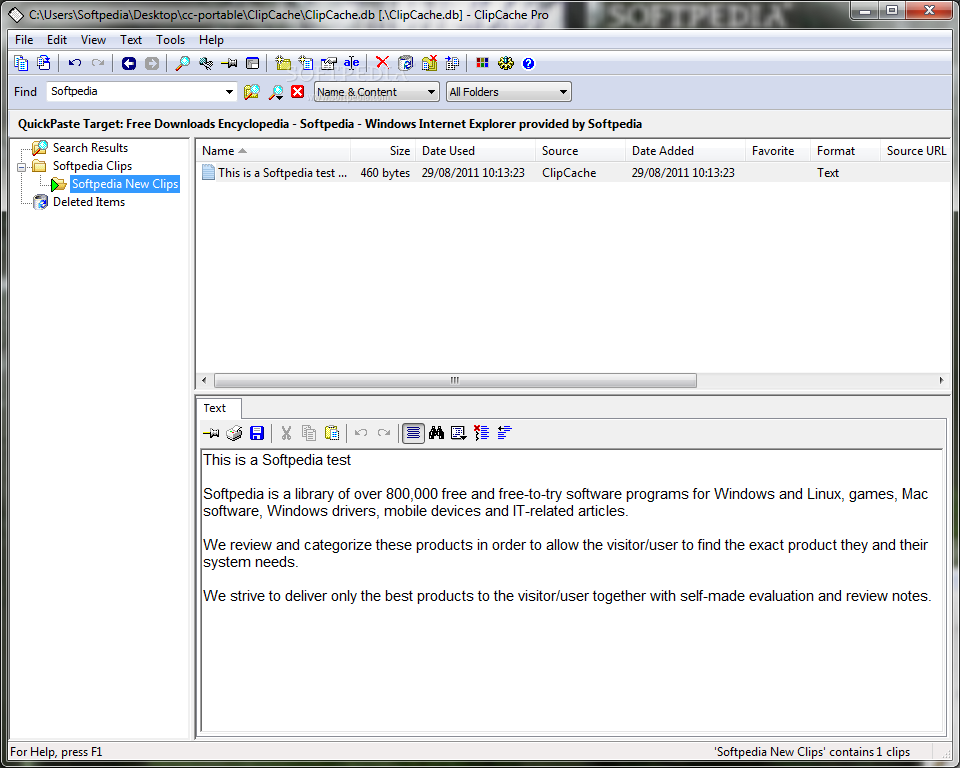Click the window layout icon in main toolbar

pyautogui.click(x=252, y=63)
